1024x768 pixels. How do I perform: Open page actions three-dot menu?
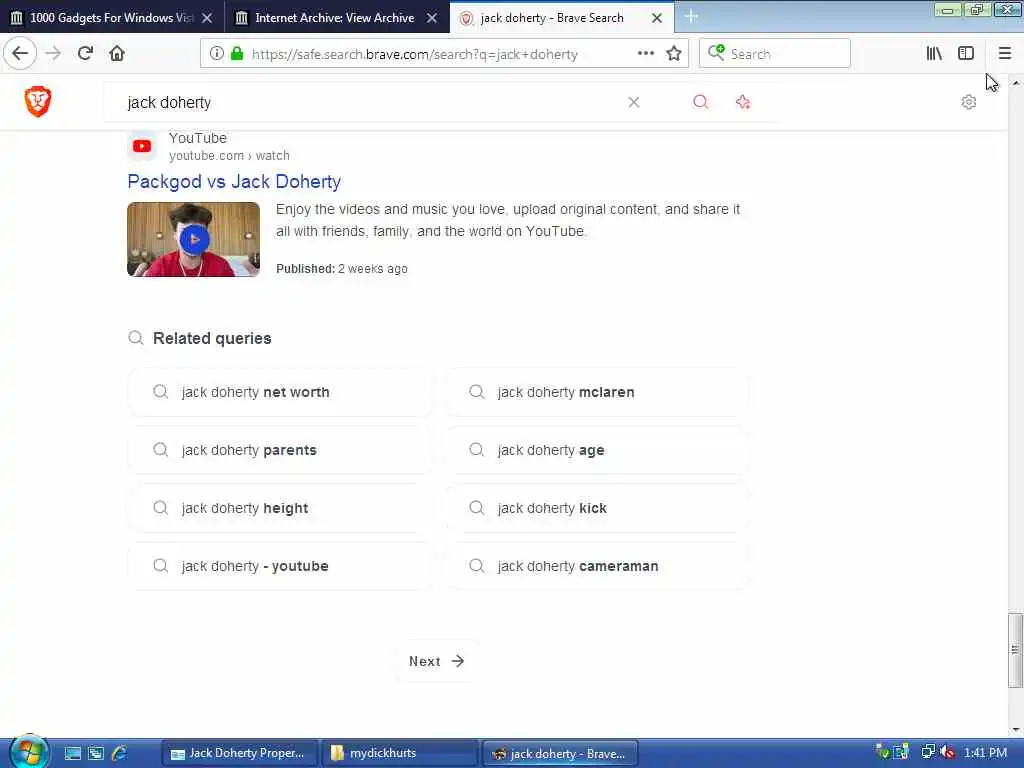(646, 54)
